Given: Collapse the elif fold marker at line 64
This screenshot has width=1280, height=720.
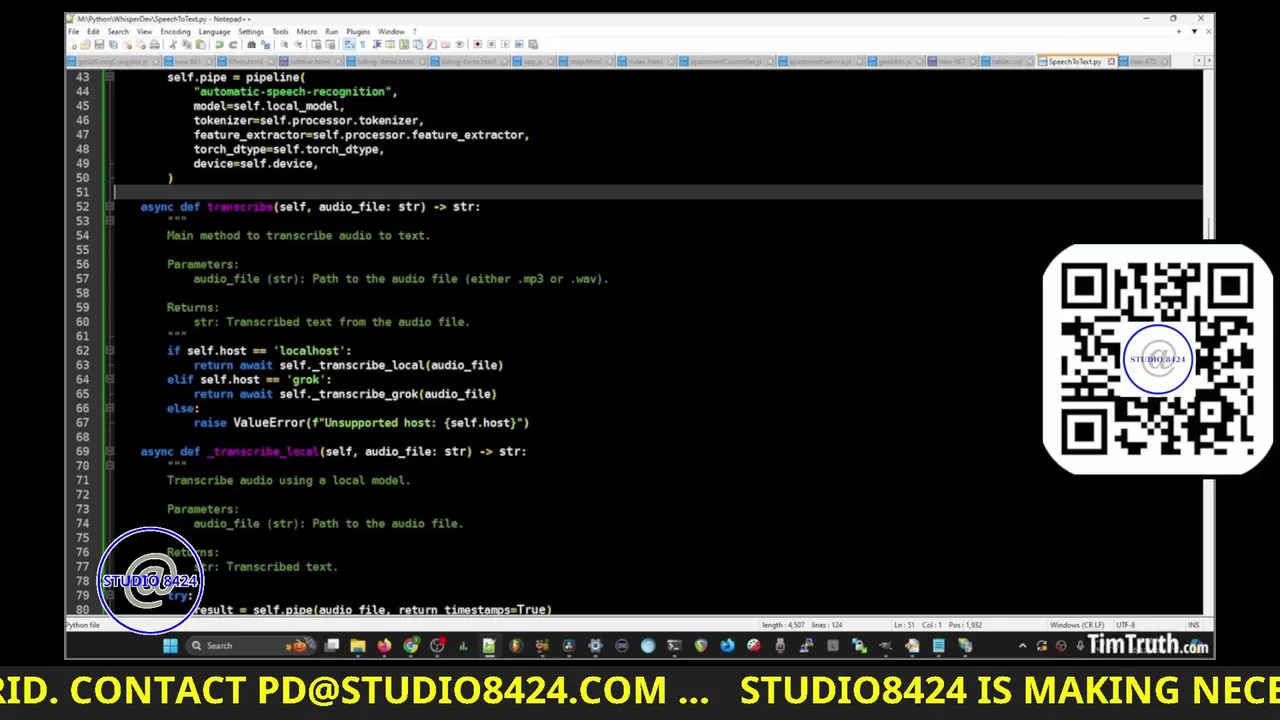Looking at the screenshot, I should [x=110, y=380].
